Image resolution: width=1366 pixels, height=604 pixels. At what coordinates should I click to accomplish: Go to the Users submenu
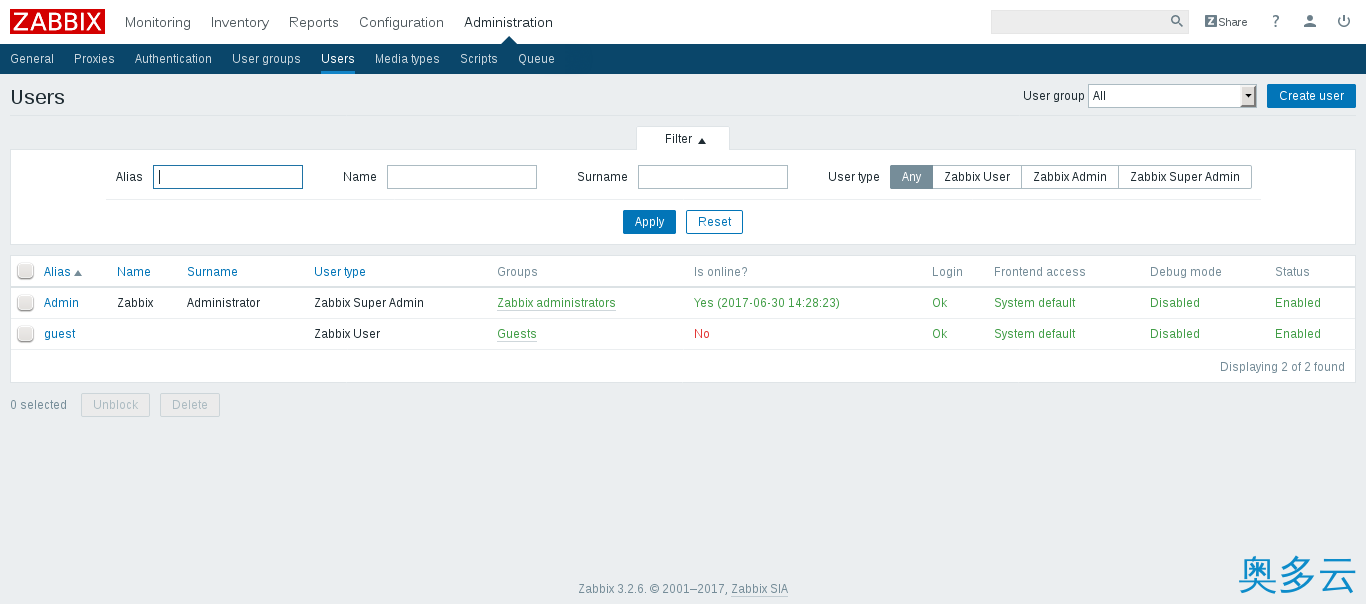338,59
